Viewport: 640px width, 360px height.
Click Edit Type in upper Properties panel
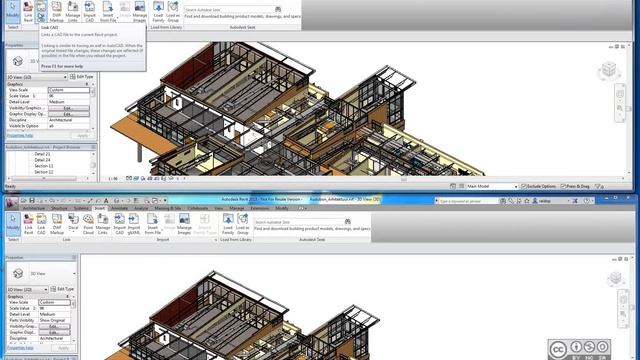click(82, 77)
